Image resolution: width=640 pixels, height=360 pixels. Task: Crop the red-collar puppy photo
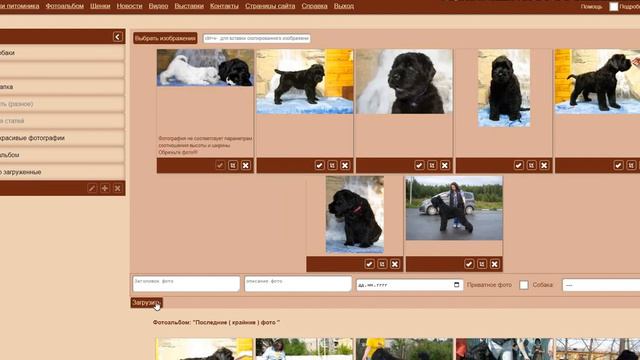[382, 264]
